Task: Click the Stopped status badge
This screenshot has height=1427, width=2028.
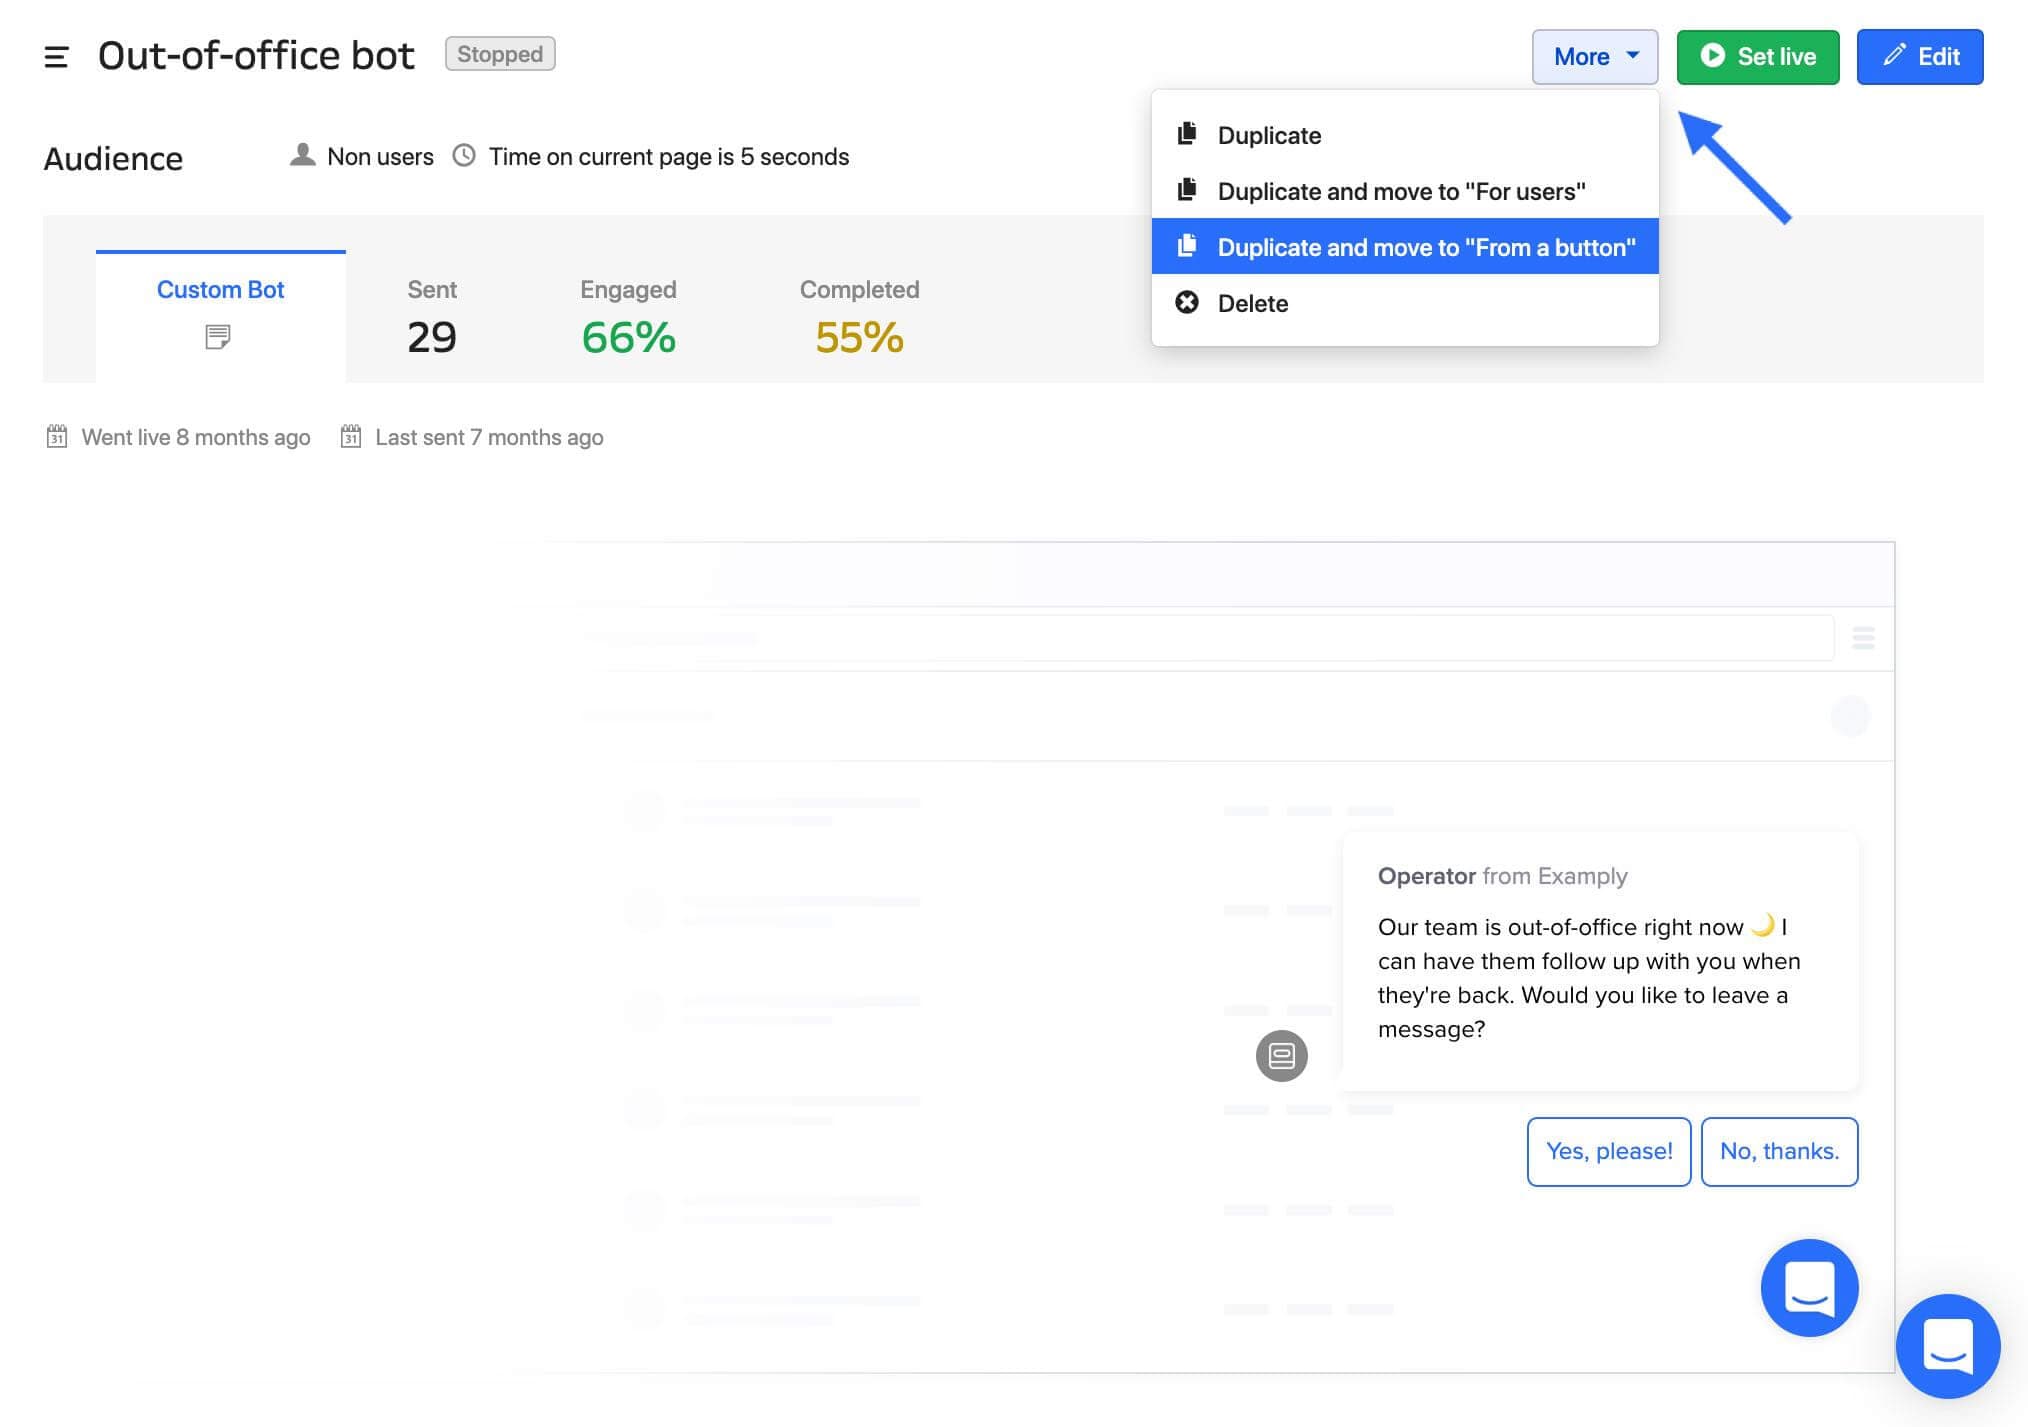Action: tap(500, 54)
